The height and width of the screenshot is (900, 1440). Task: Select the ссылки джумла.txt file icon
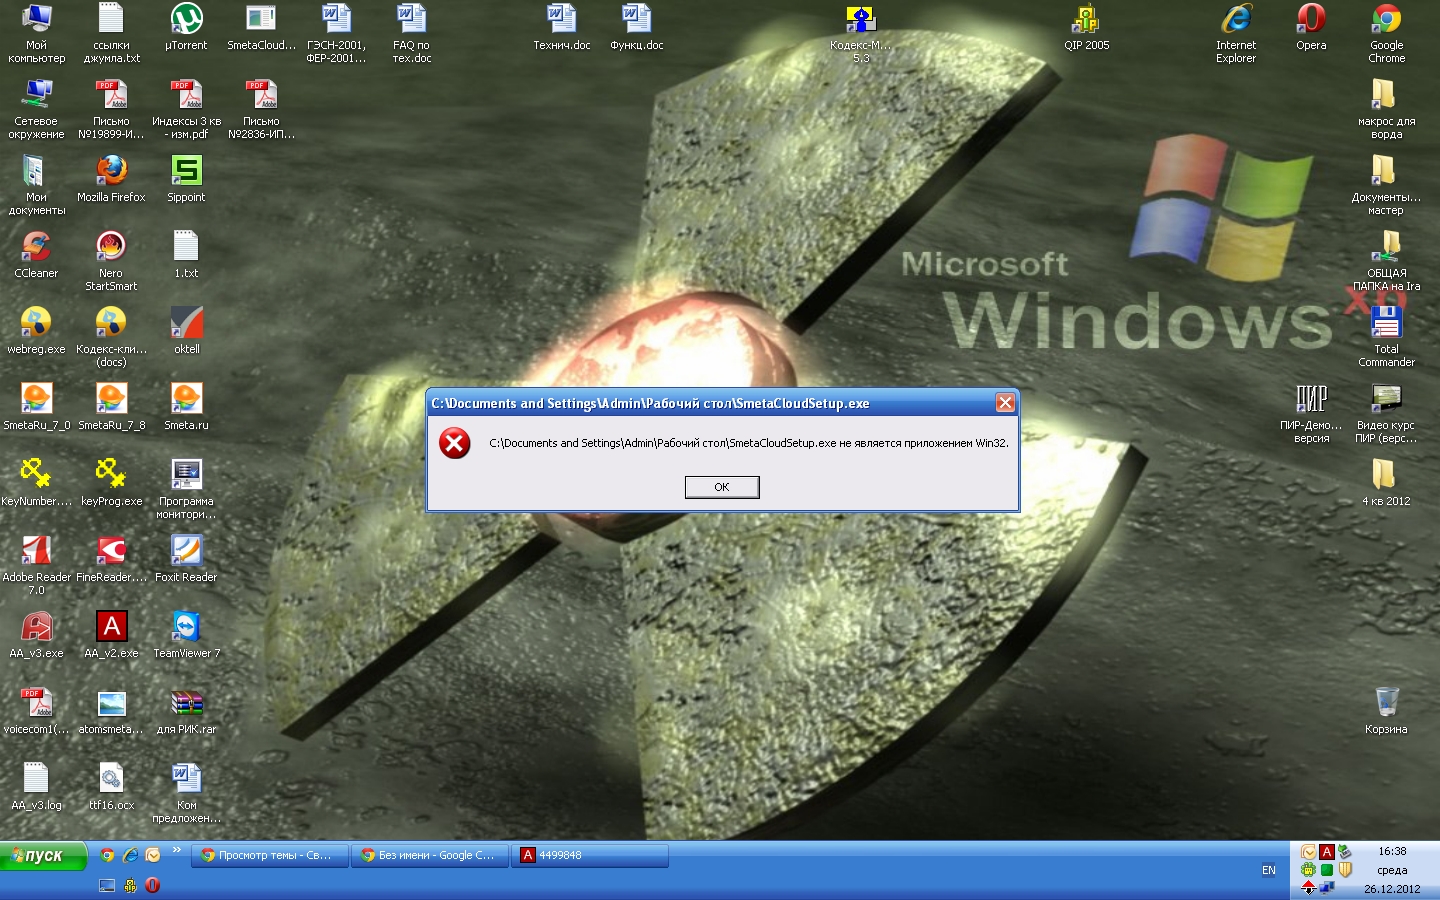[111, 33]
